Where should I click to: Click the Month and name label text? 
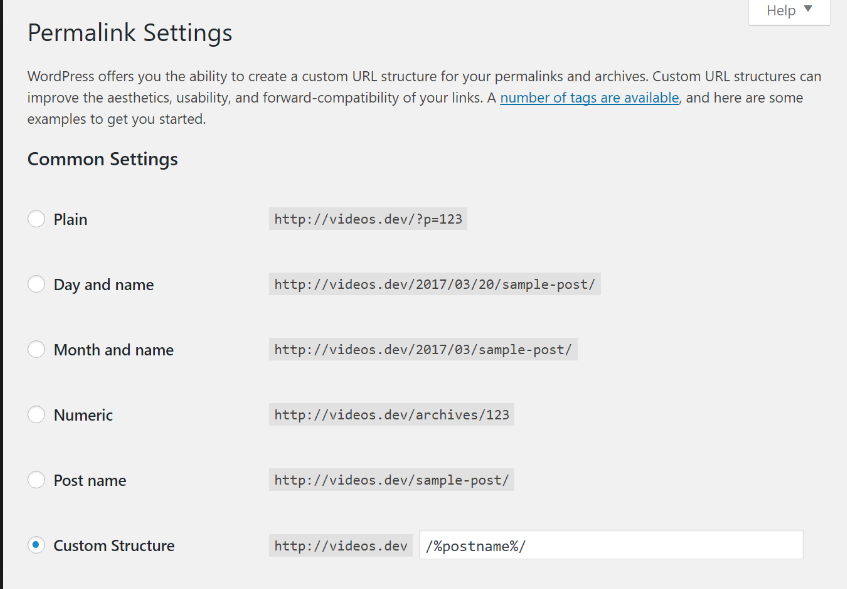click(114, 350)
